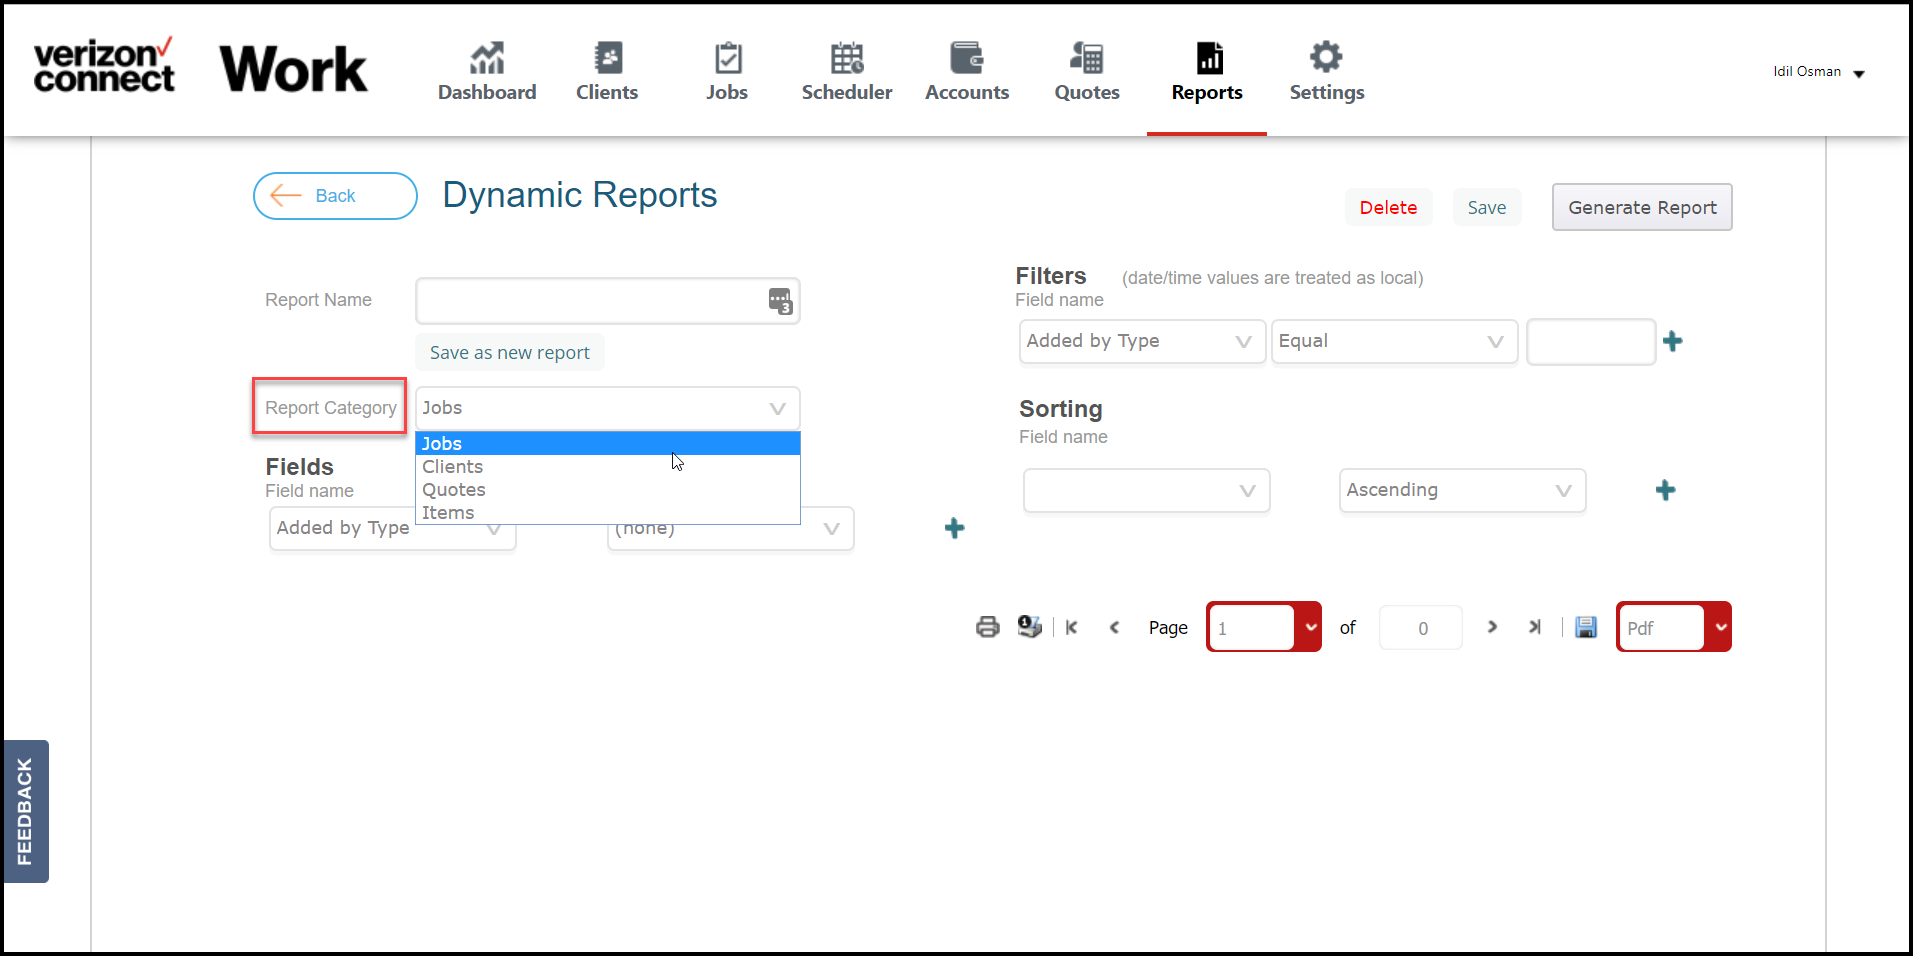Go to the Quotes tab in navigation
This screenshot has height=956, width=1913.
coord(1087,72)
